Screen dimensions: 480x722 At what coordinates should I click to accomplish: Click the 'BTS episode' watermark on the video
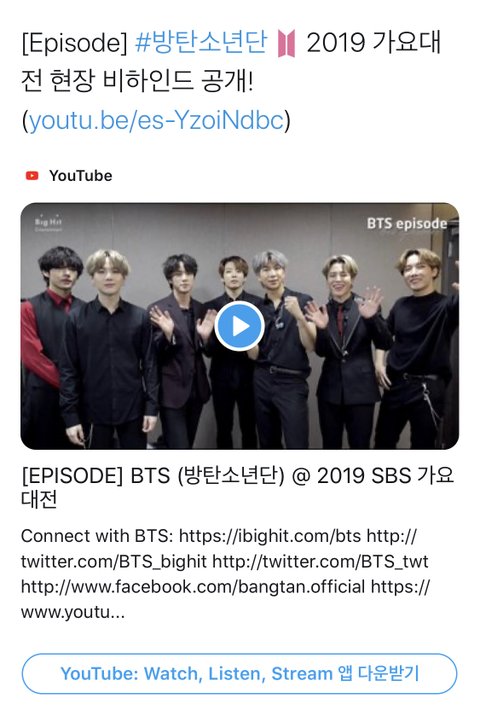coord(407,224)
